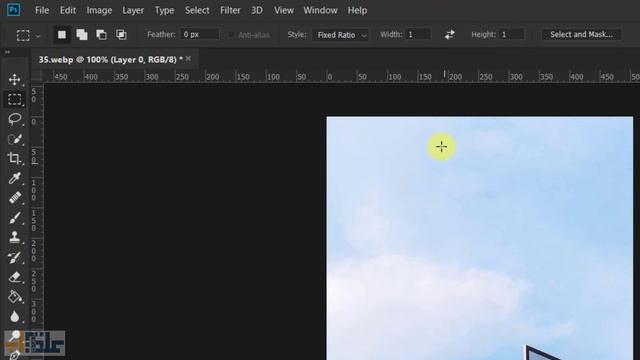640x360 pixels.
Task: Open the Type menu
Action: [x=164, y=10]
